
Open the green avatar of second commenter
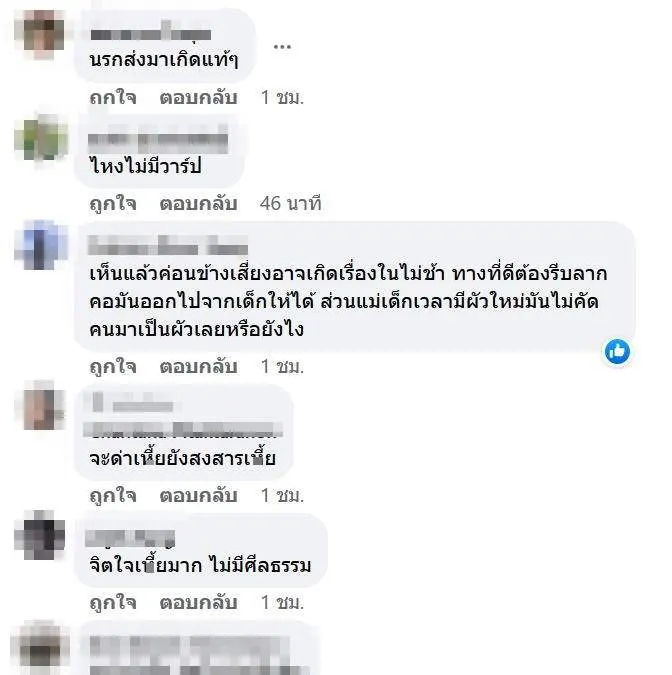point(41,139)
